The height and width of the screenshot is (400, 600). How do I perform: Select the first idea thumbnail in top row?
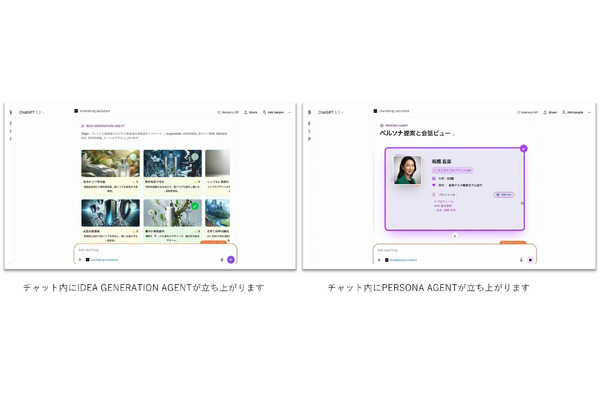[109, 163]
